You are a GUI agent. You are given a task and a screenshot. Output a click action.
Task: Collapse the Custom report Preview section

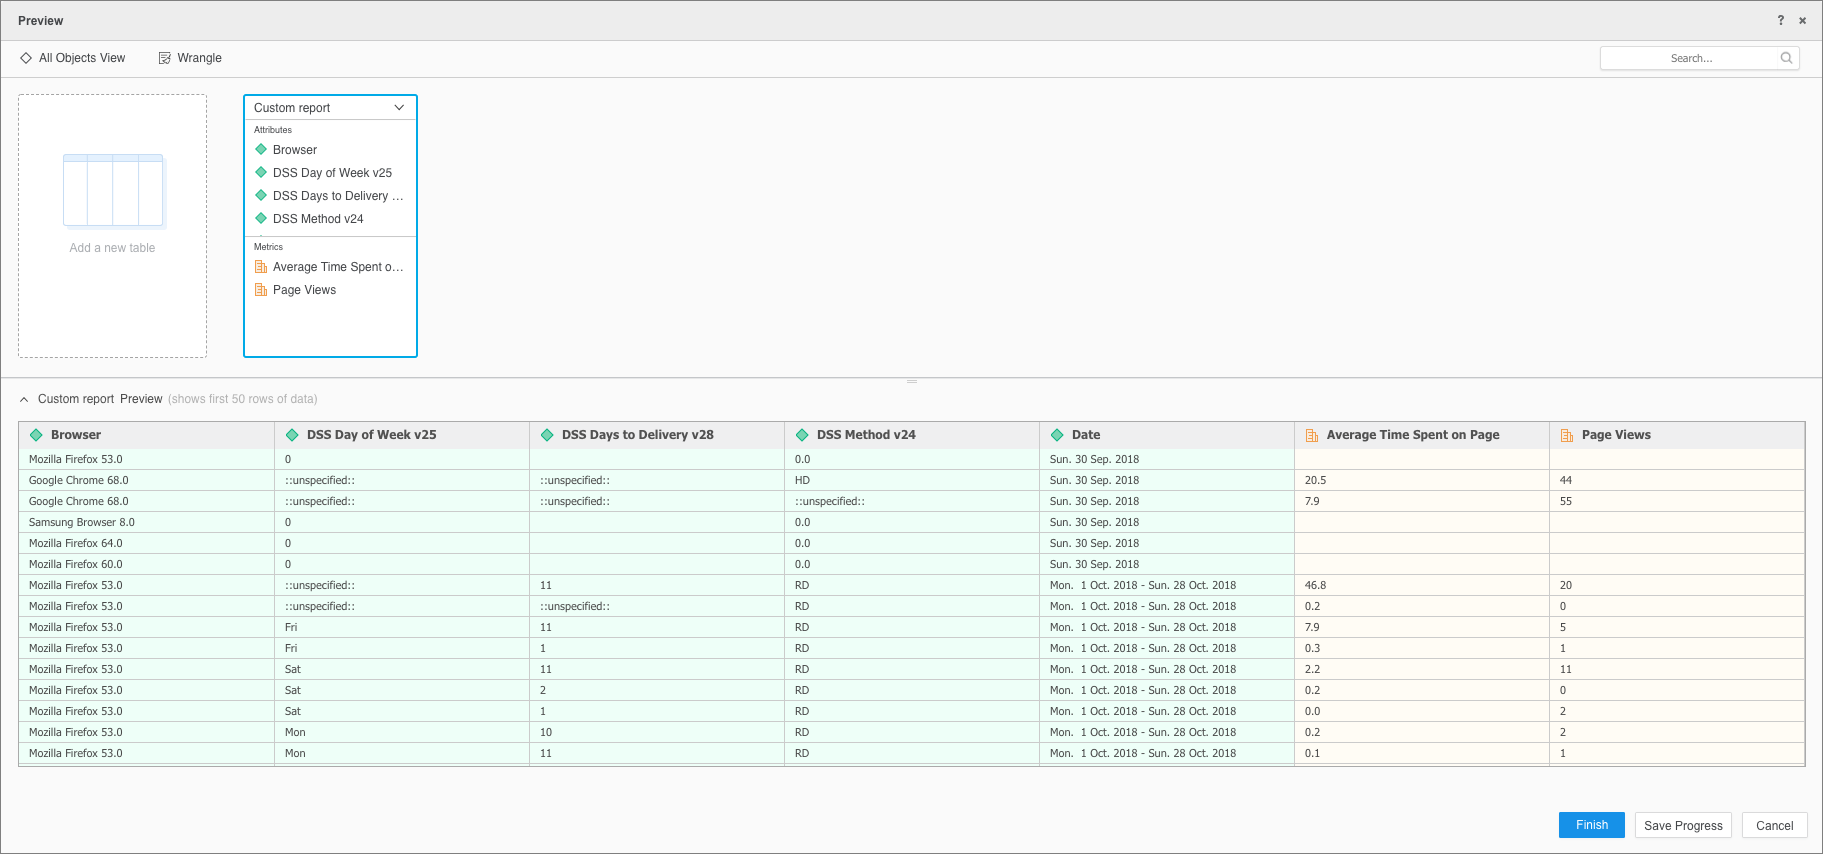pos(24,399)
